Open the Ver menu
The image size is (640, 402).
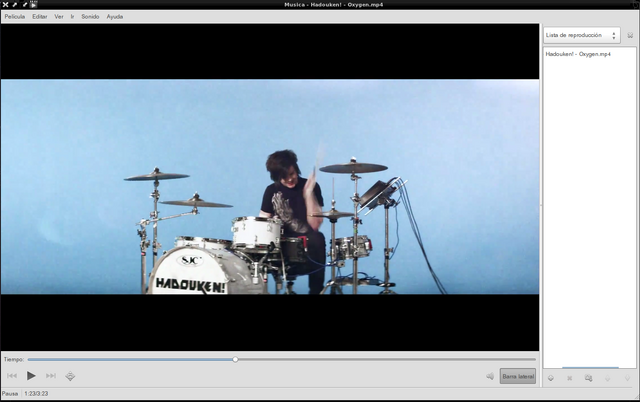[x=59, y=17]
